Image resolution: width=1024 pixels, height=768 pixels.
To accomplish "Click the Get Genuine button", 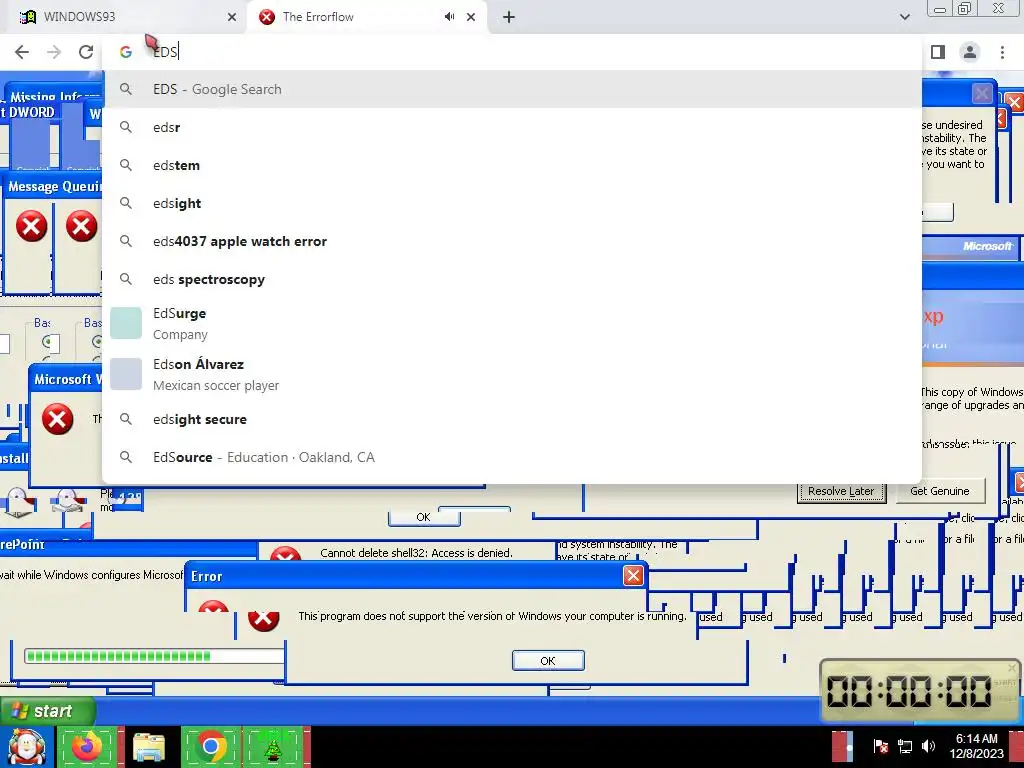I will 940,491.
